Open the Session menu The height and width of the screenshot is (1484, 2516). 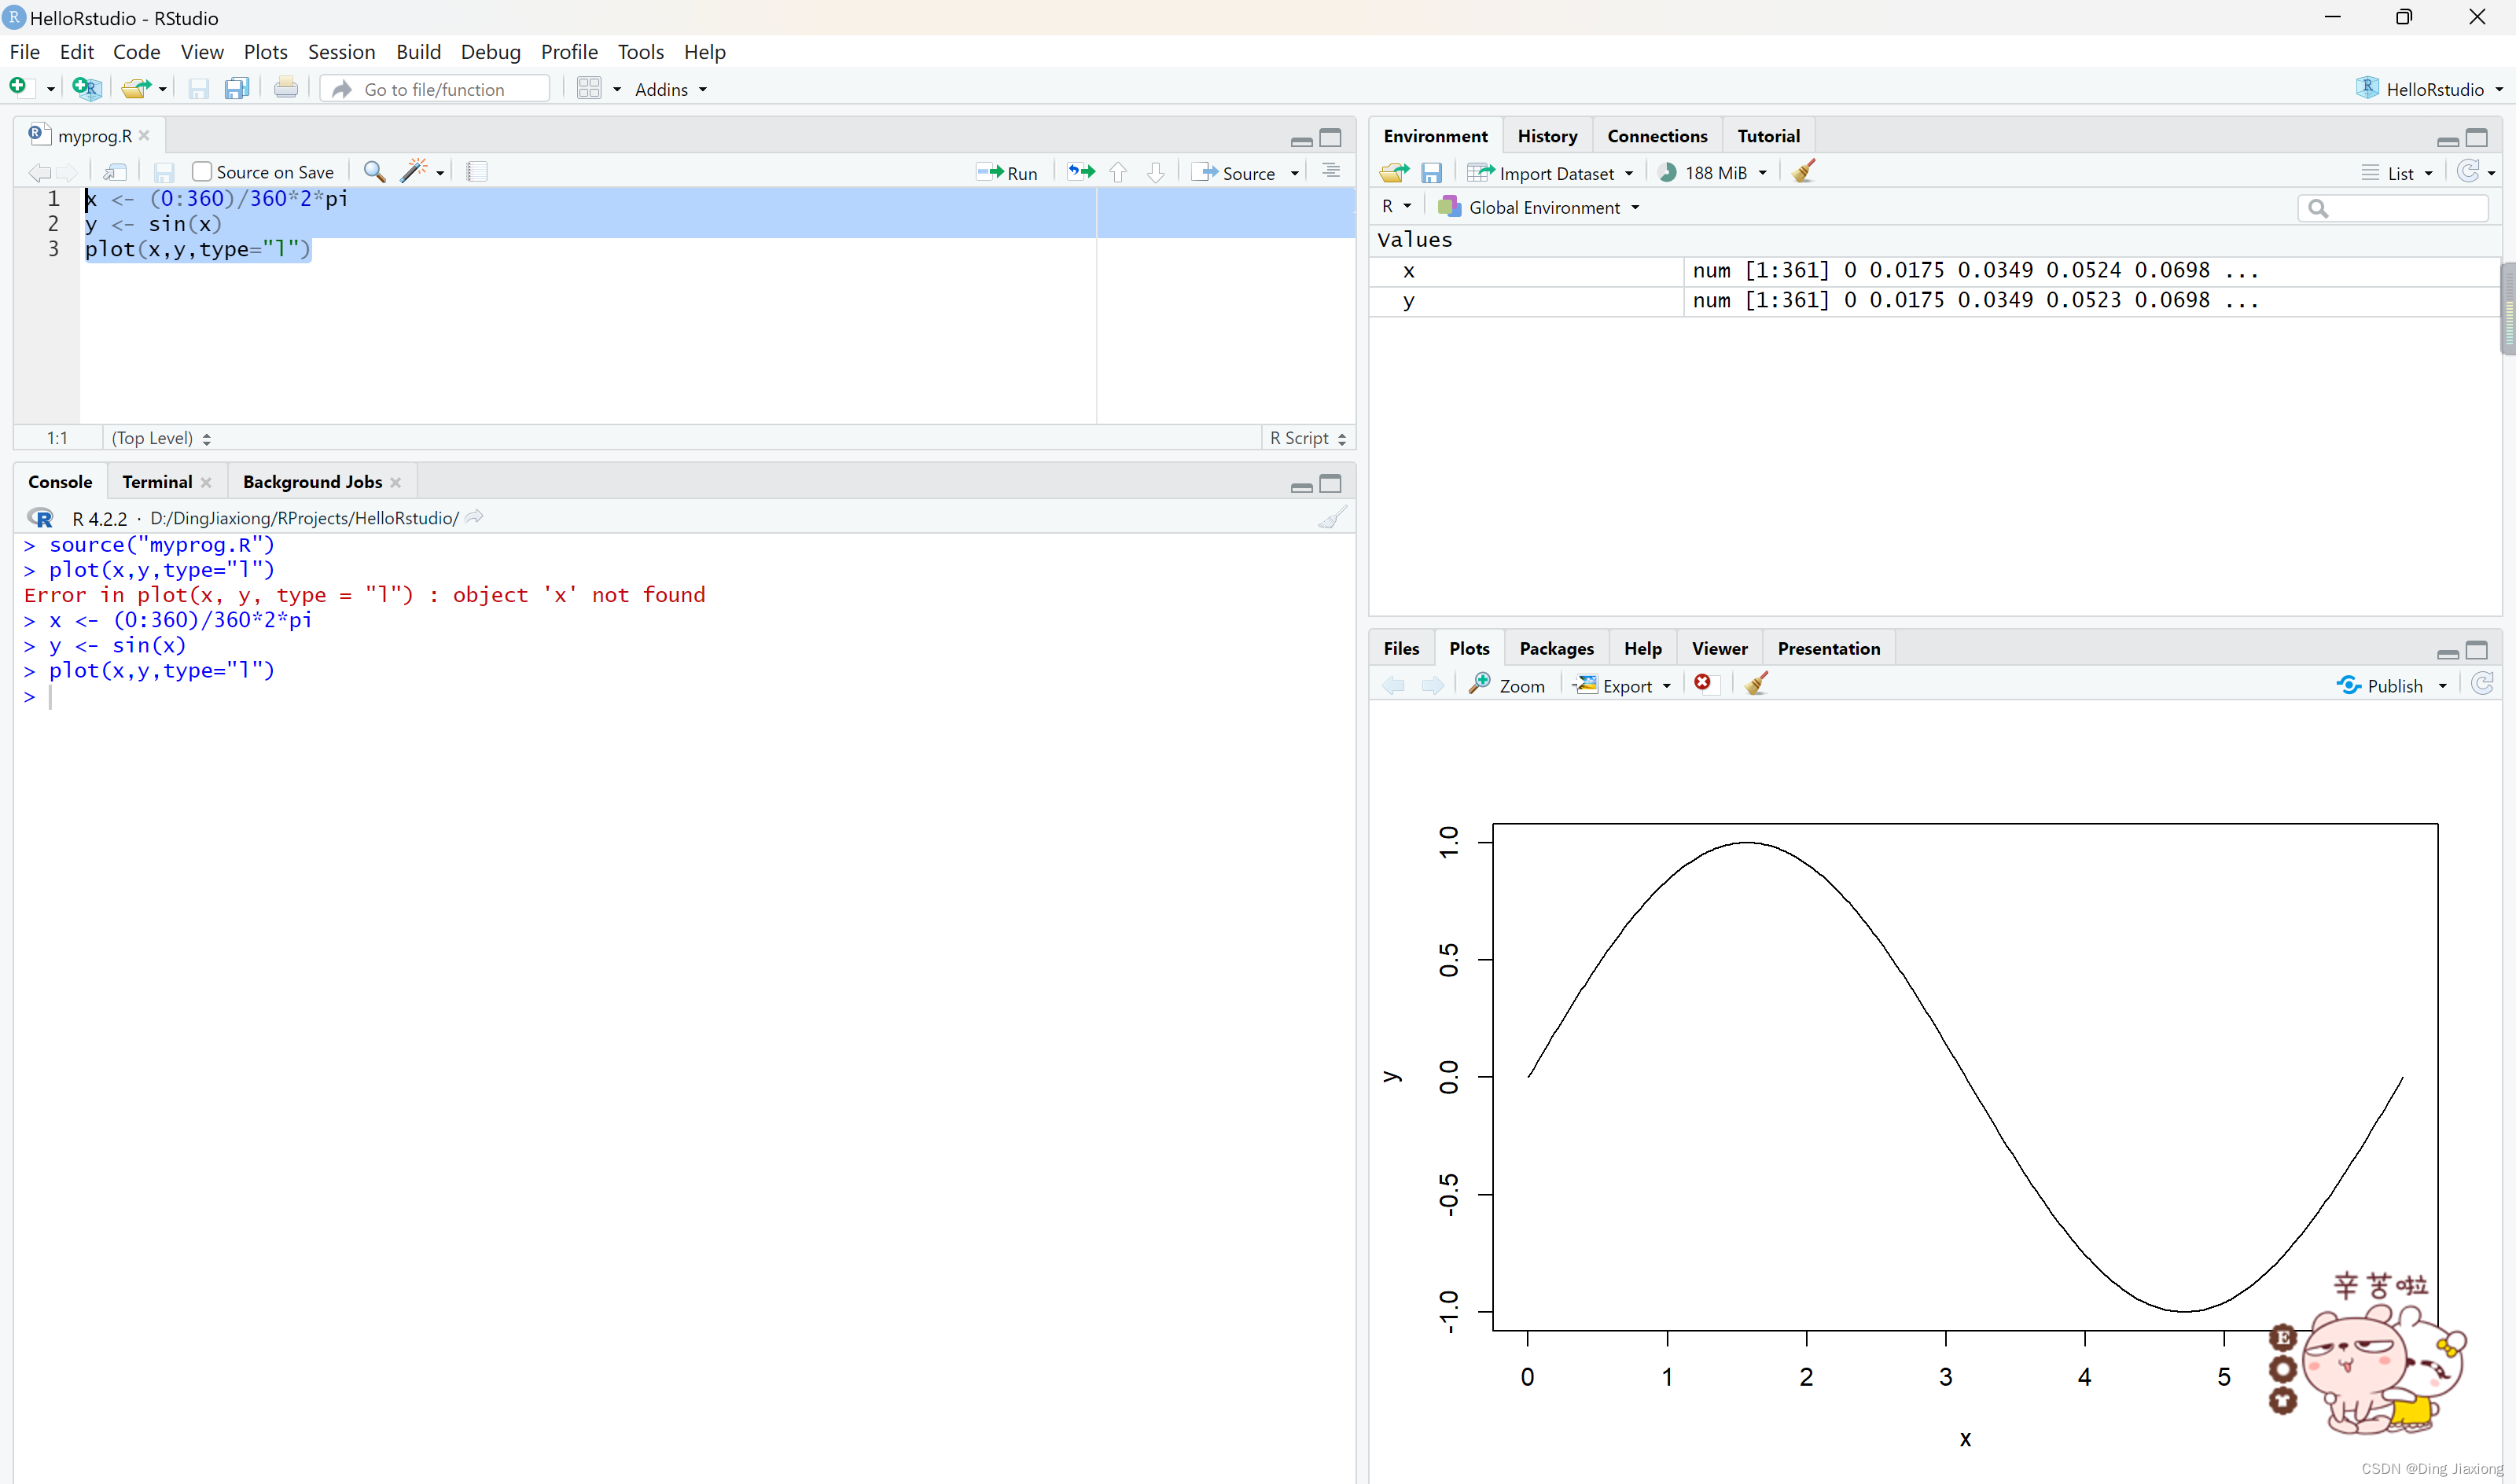click(x=341, y=52)
